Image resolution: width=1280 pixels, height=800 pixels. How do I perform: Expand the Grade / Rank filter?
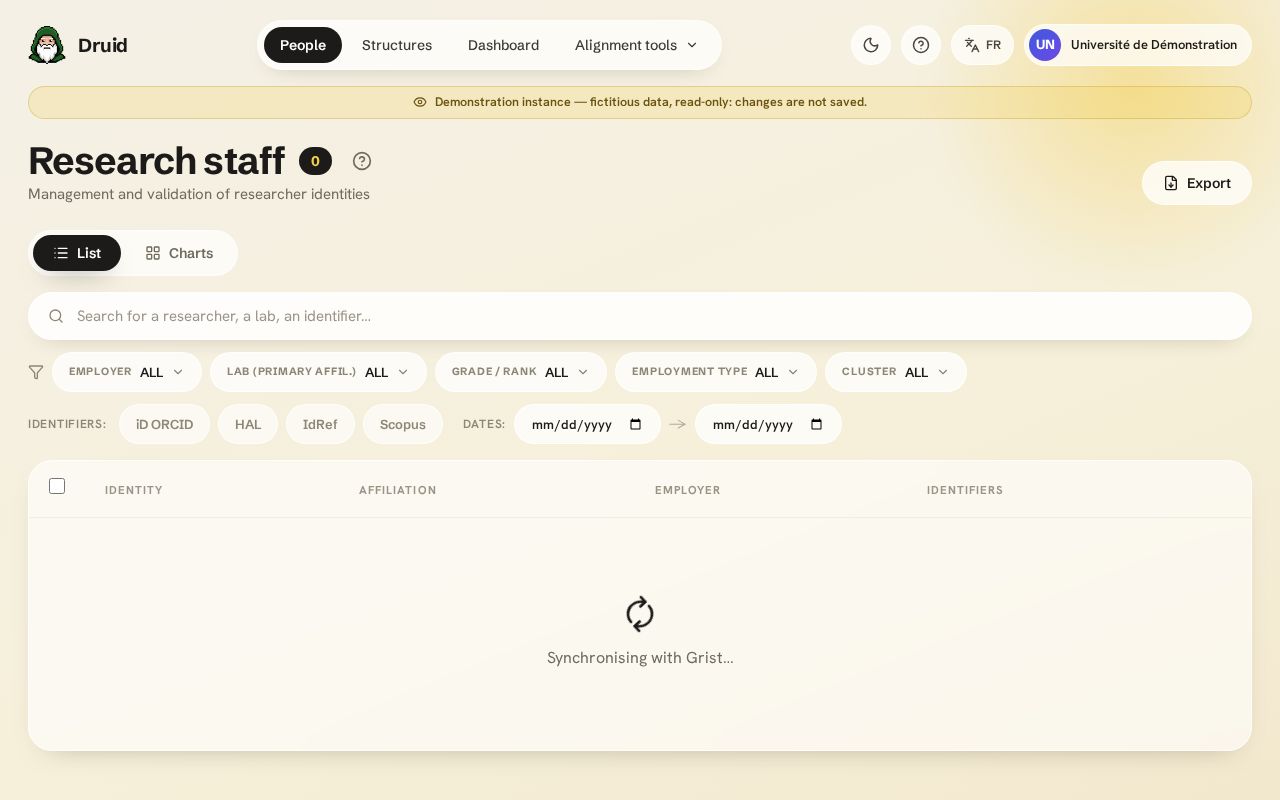521,372
